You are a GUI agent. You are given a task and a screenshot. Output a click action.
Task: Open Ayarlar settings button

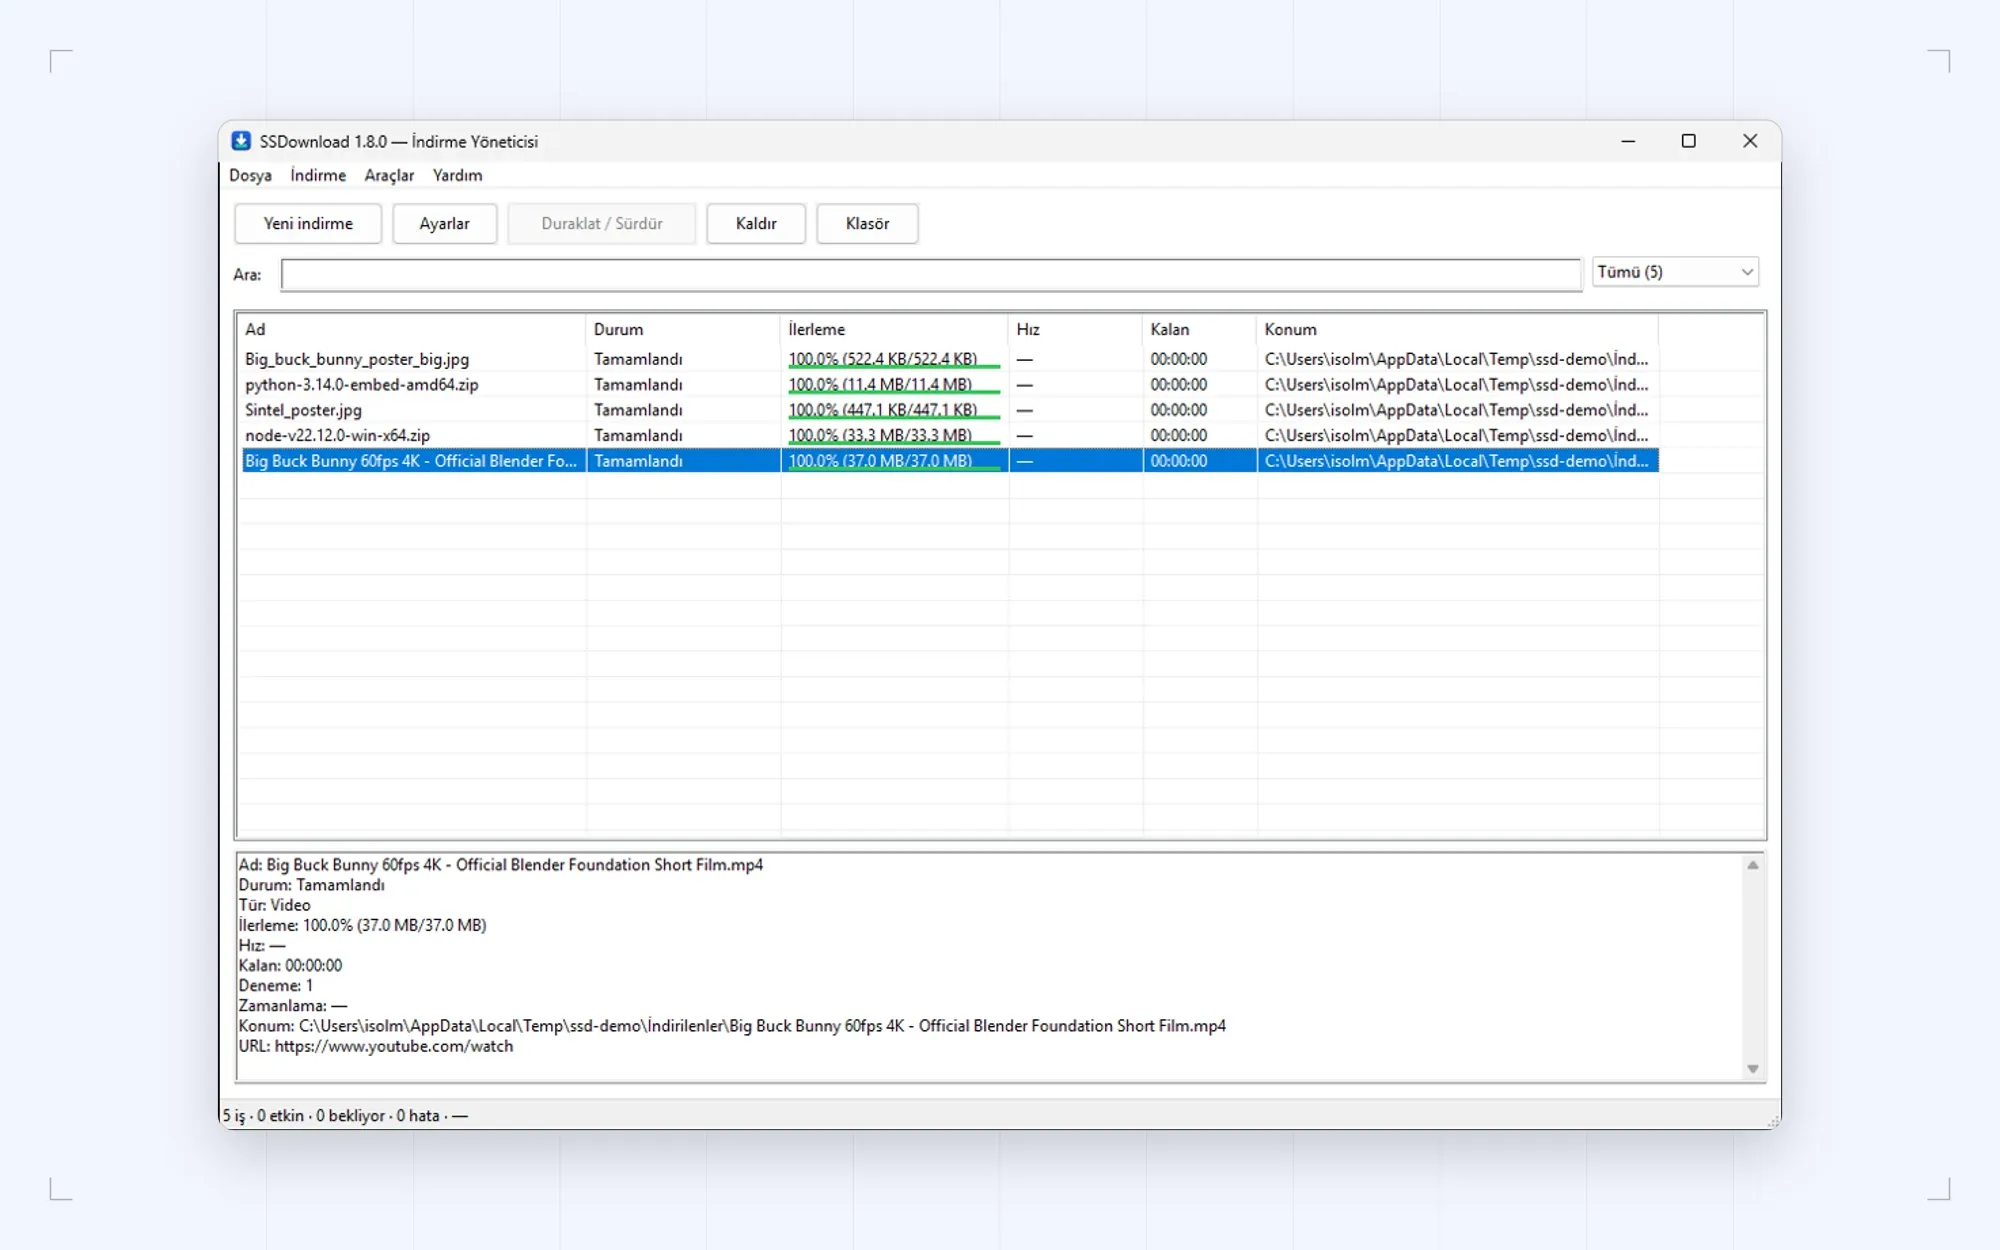pyautogui.click(x=444, y=224)
